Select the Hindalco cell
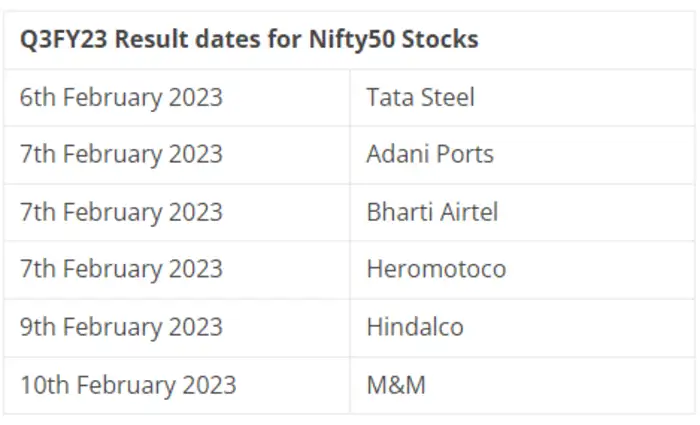700x425 pixels. coord(415,327)
